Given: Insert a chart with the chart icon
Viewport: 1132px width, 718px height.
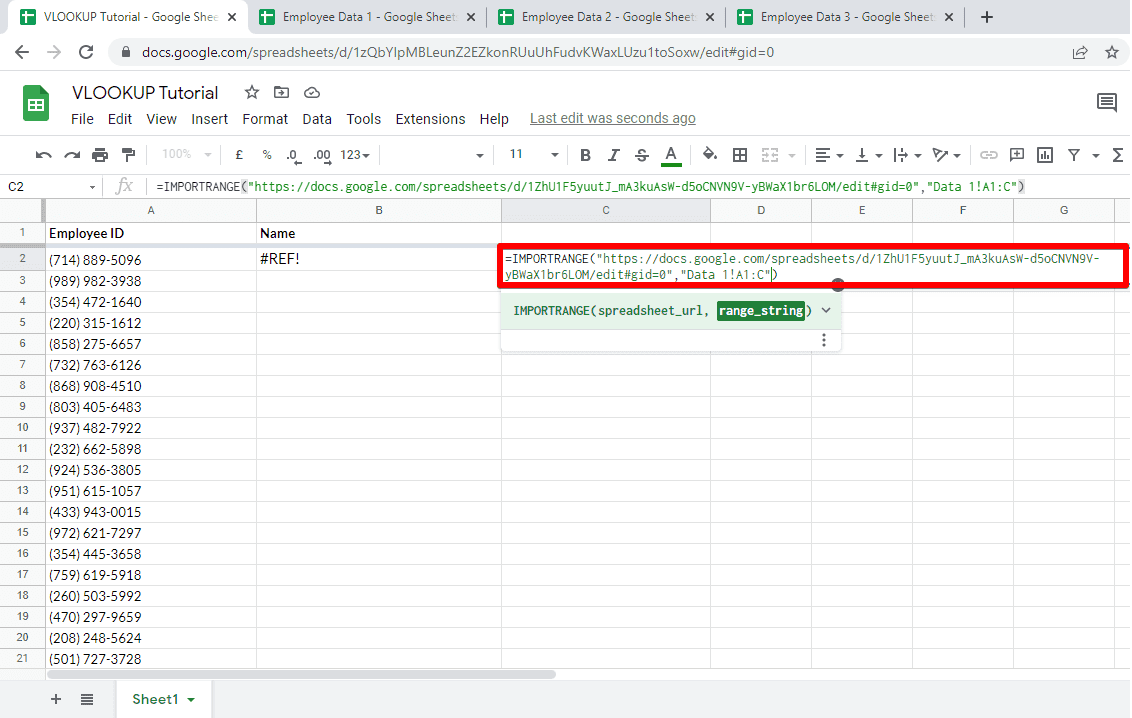Looking at the screenshot, I should 1044,155.
